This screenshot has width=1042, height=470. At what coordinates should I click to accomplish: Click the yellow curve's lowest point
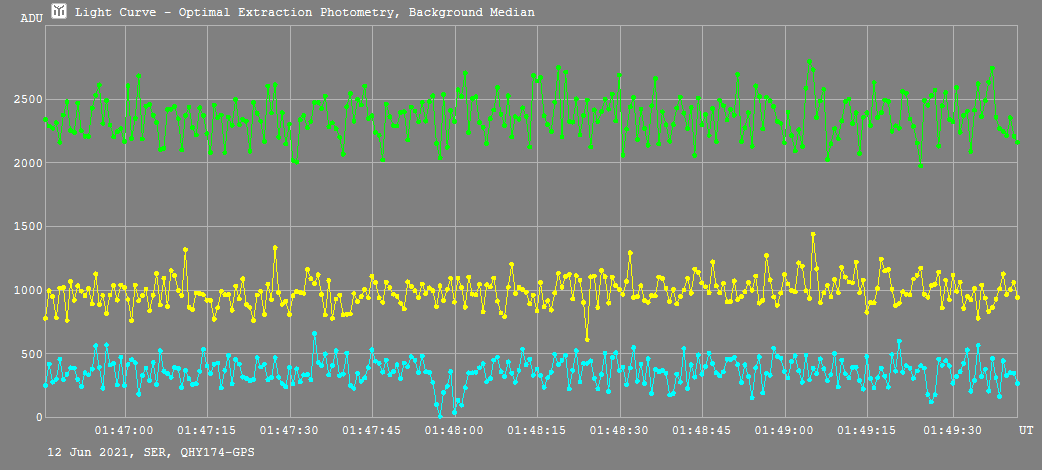pyautogui.click(x=587, y=339)
